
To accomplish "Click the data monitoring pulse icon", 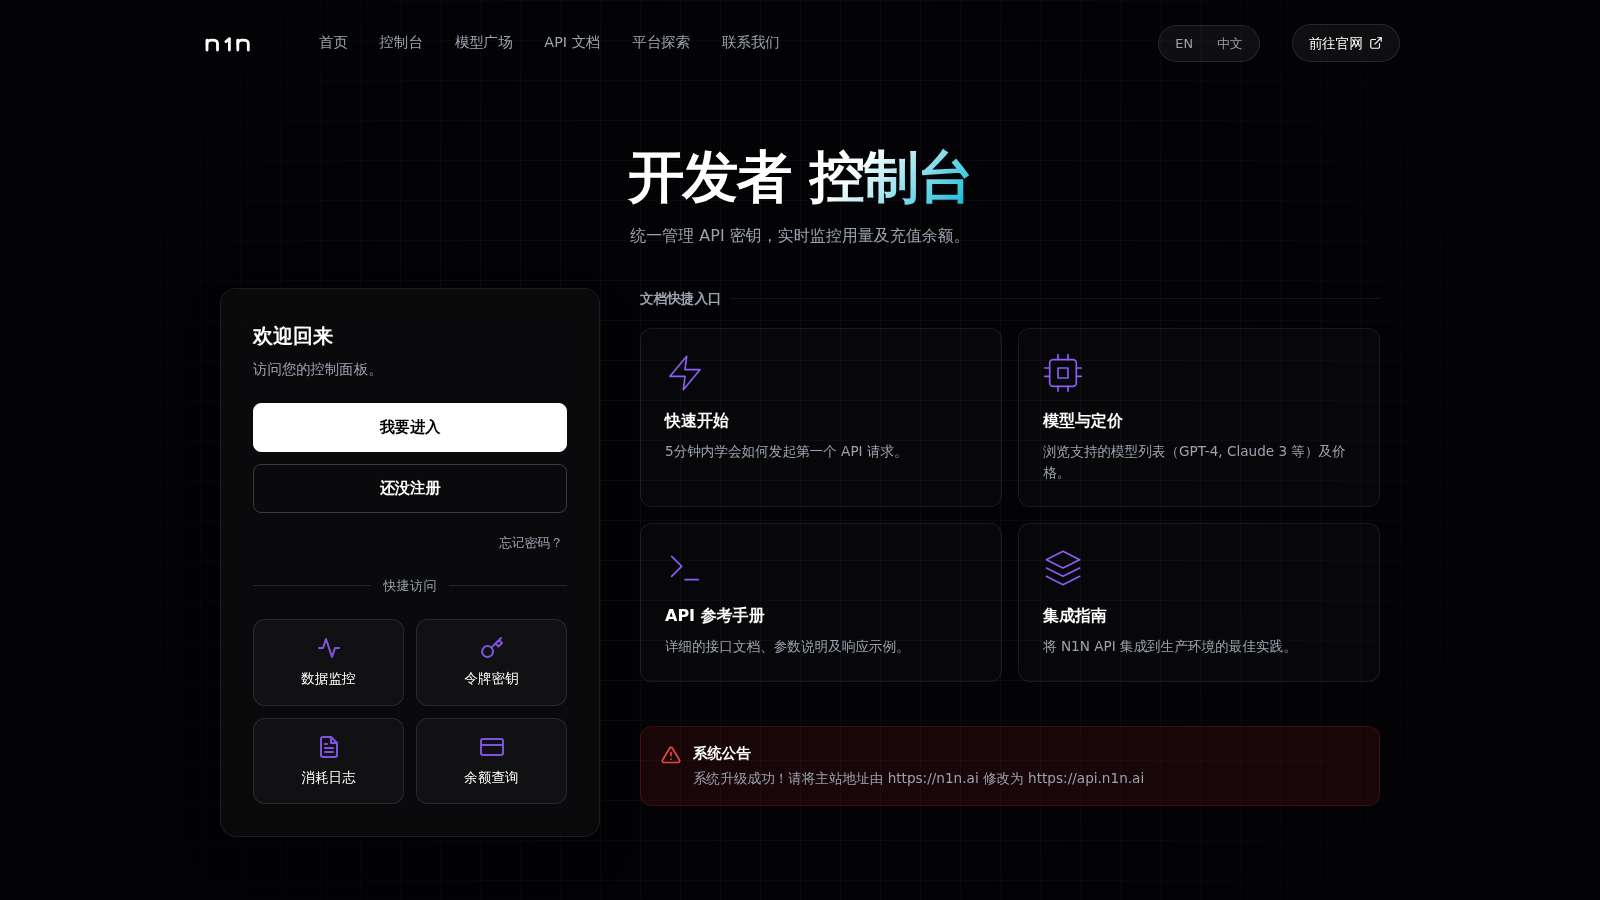I will tap(329, 648).
